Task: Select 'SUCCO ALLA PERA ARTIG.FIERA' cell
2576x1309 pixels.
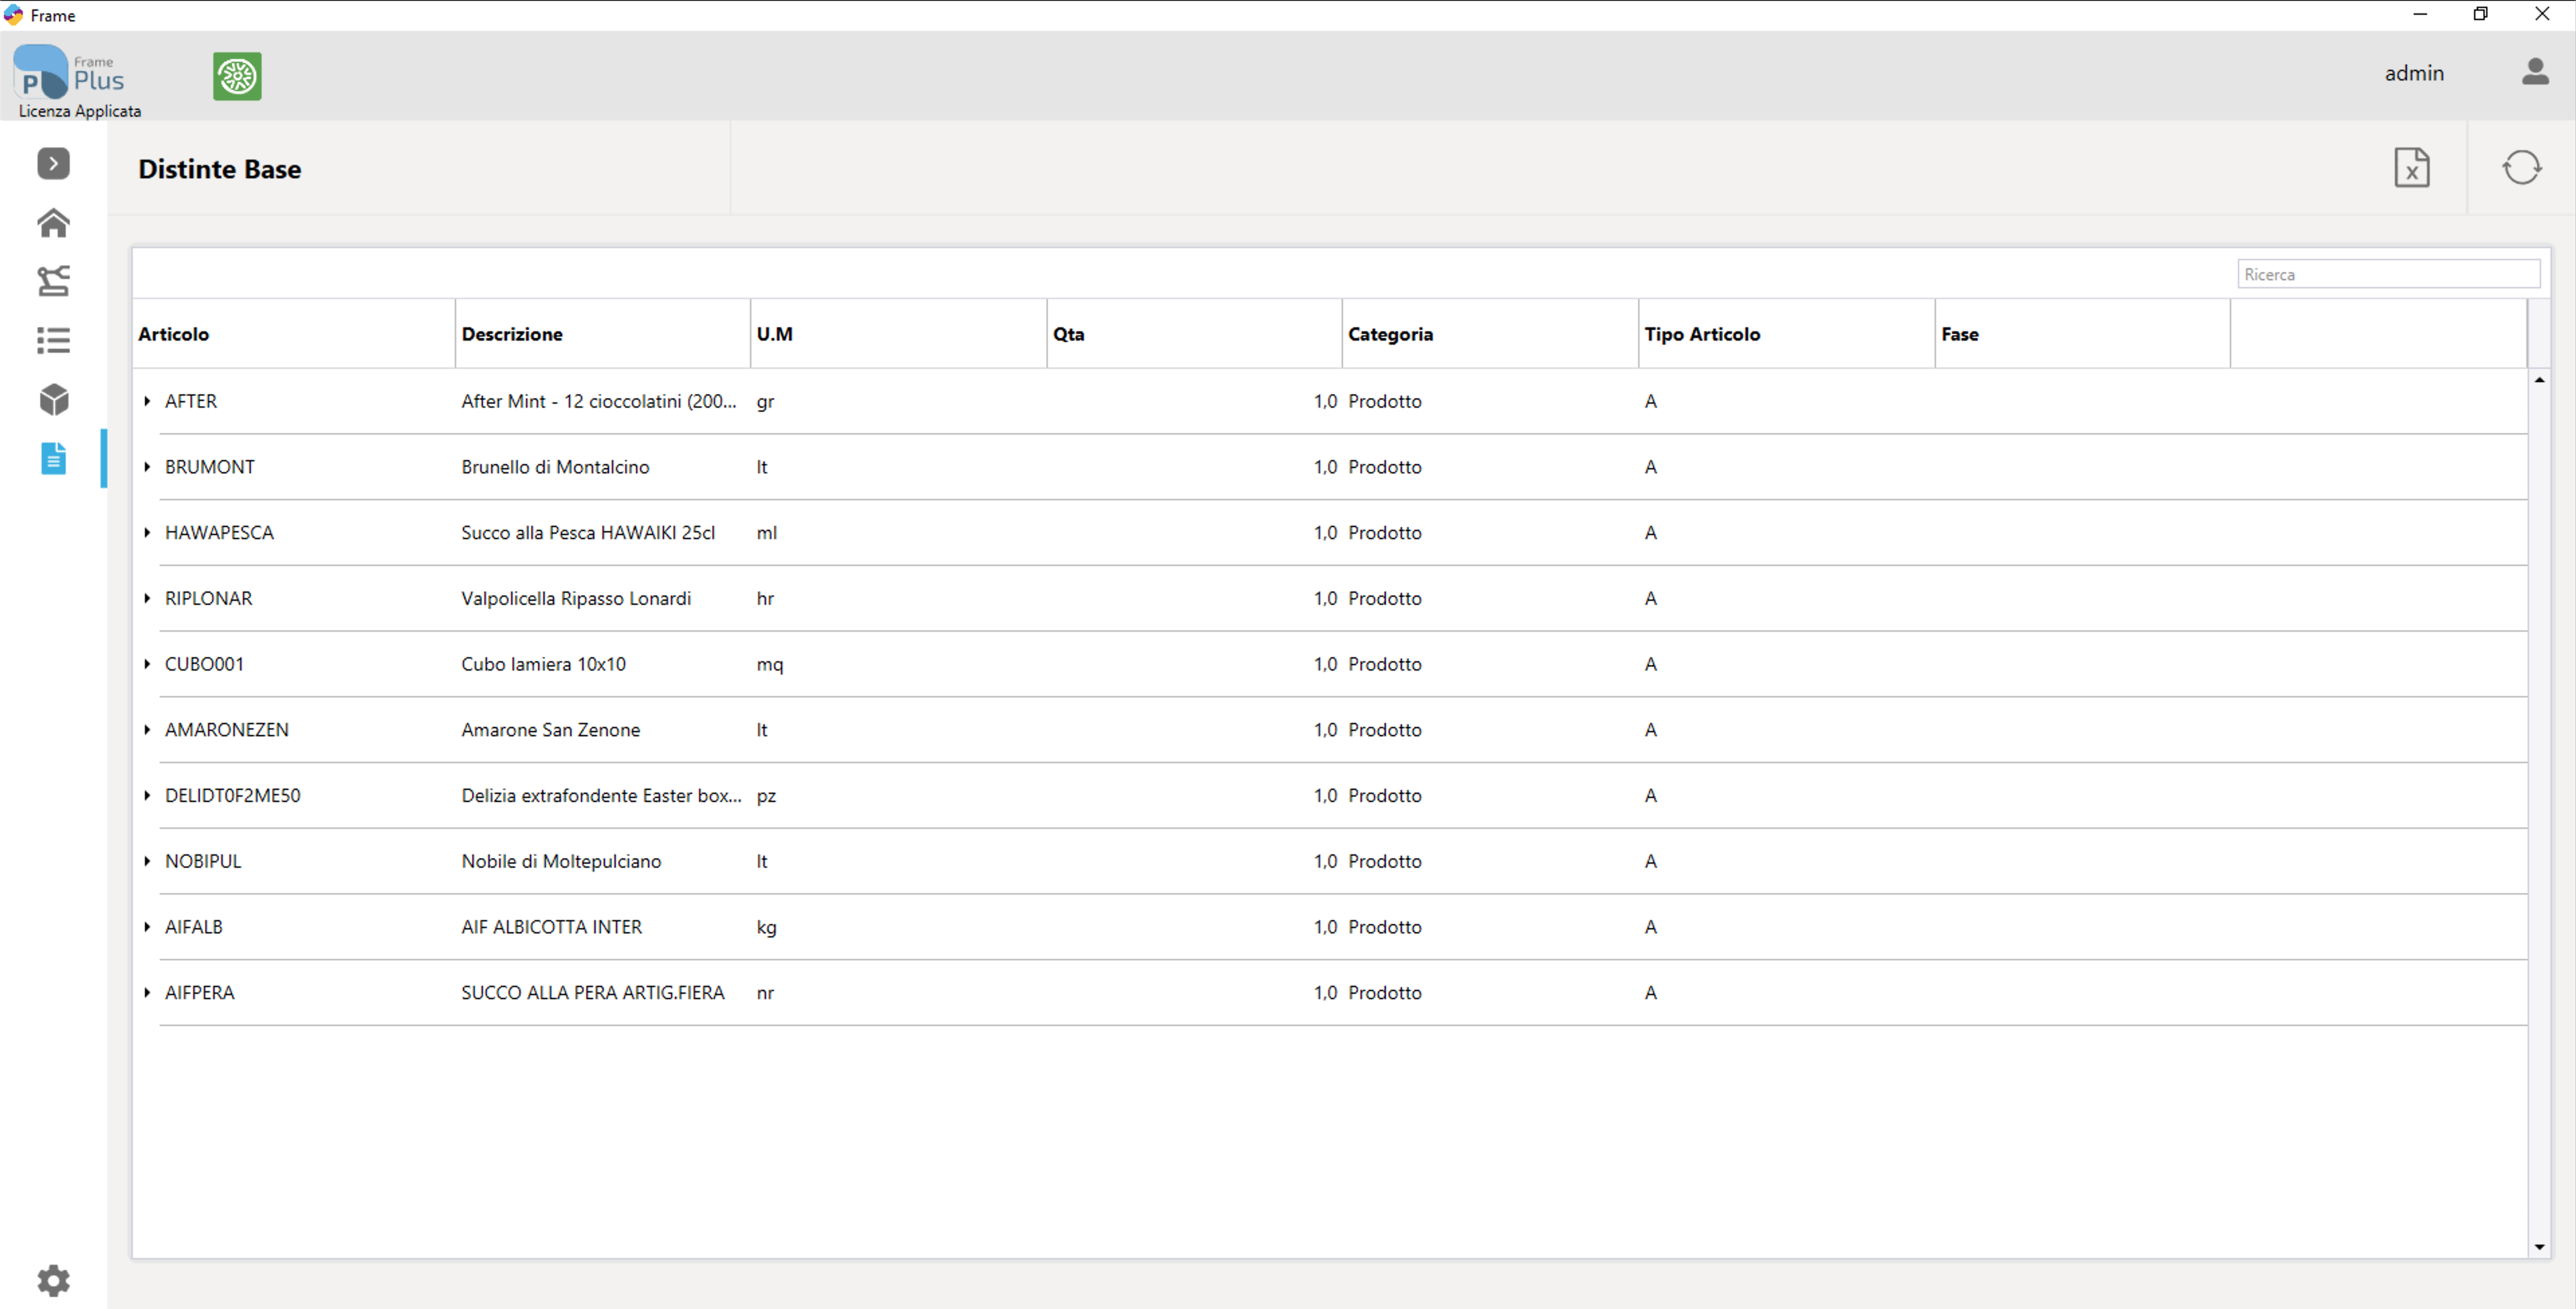Action: point(592,993)
